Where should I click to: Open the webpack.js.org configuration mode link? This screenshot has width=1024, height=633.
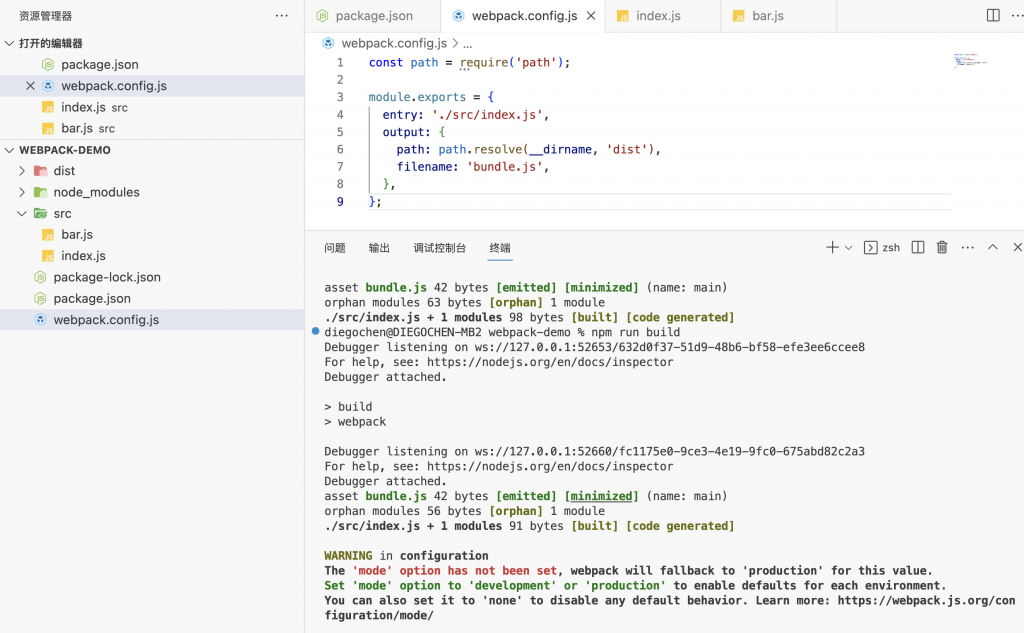pyautogui.click(x=669, y=608)
